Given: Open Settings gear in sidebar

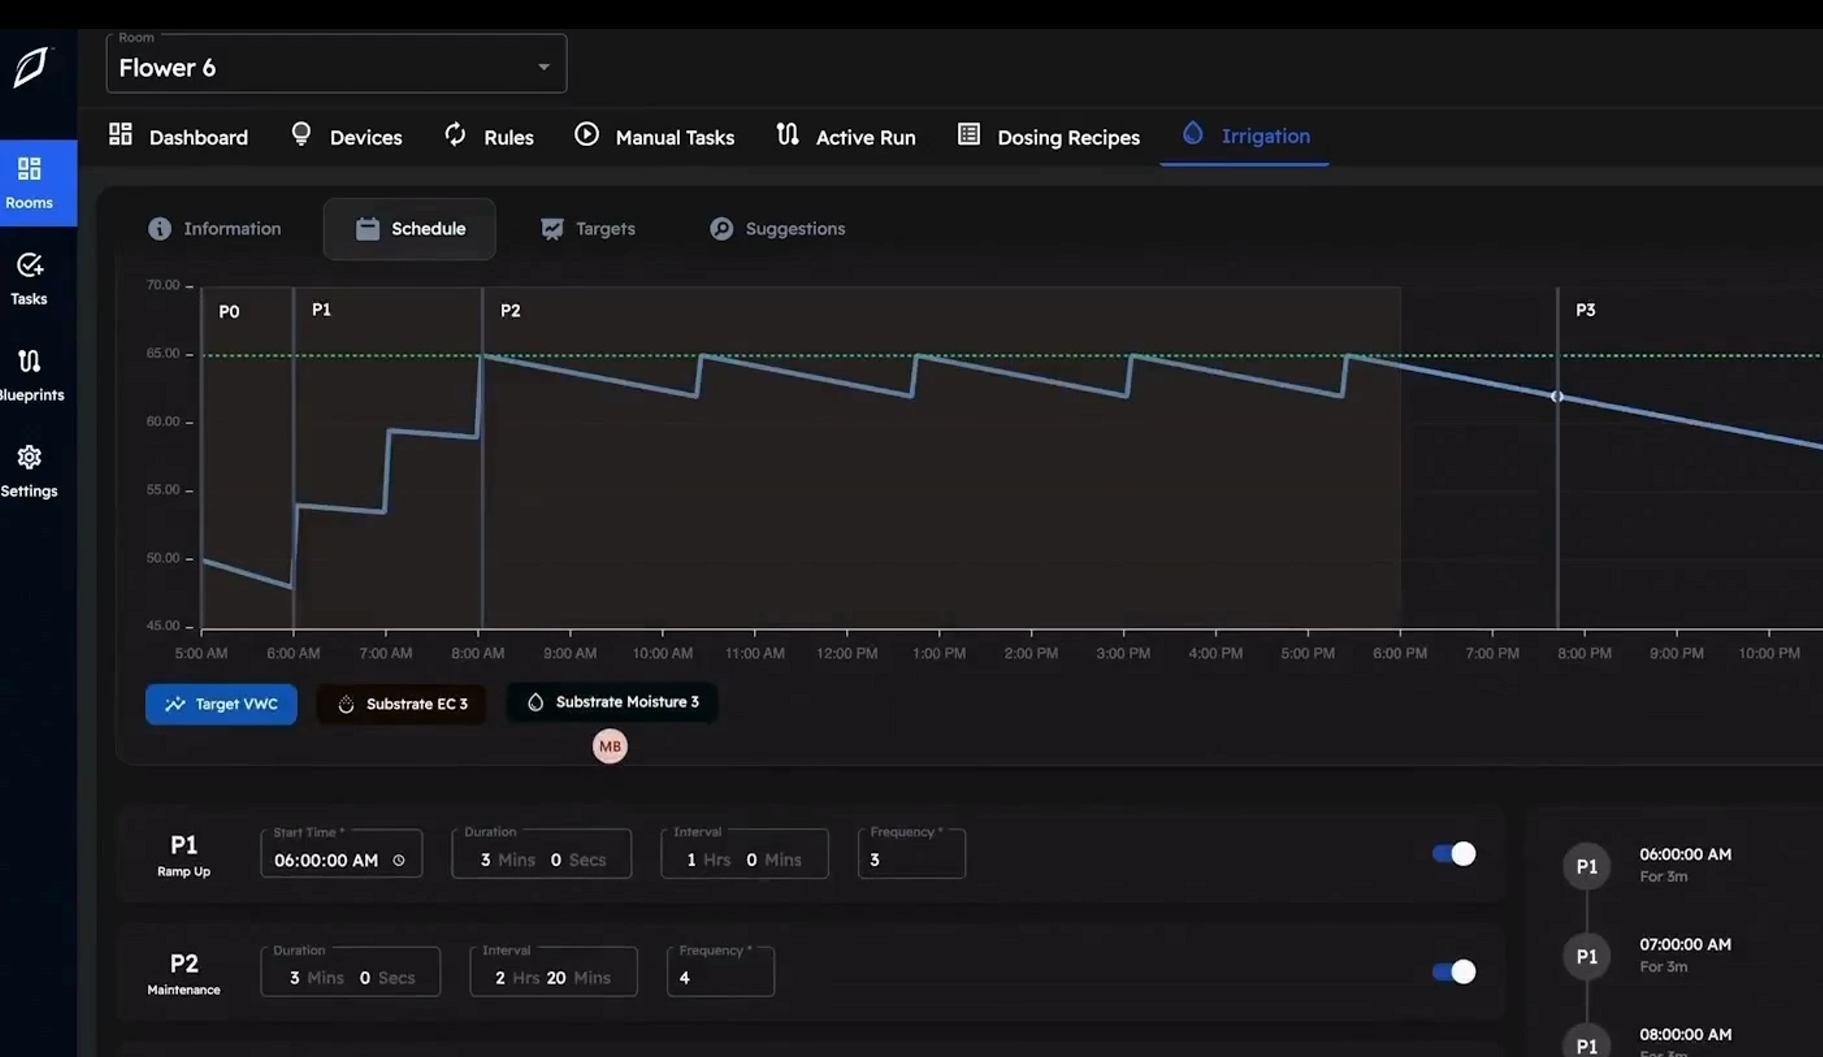Looking at the screenshot, I should click(29, 470).
